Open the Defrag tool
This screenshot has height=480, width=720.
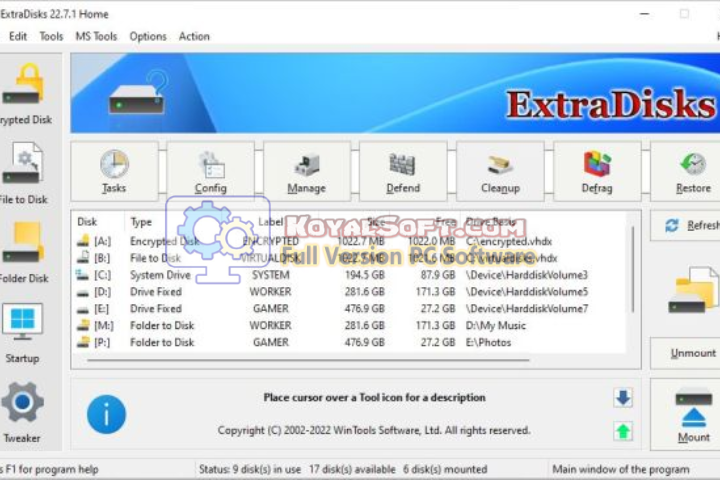[597, 171]
